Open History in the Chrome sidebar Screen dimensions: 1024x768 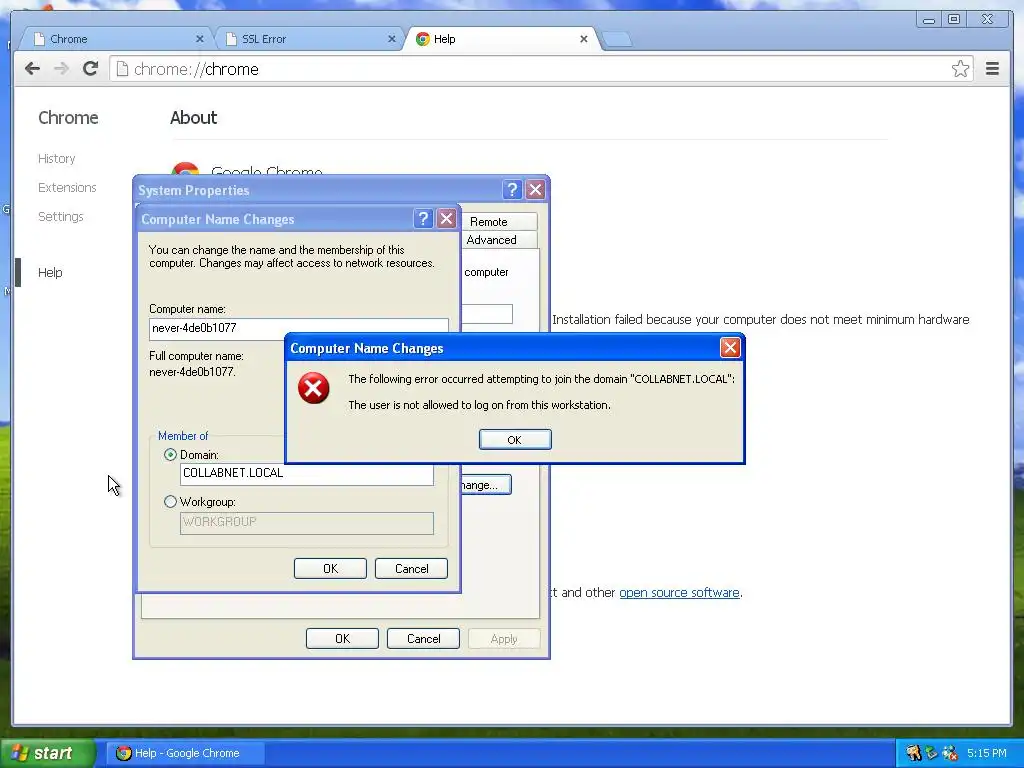pos(57,159)
